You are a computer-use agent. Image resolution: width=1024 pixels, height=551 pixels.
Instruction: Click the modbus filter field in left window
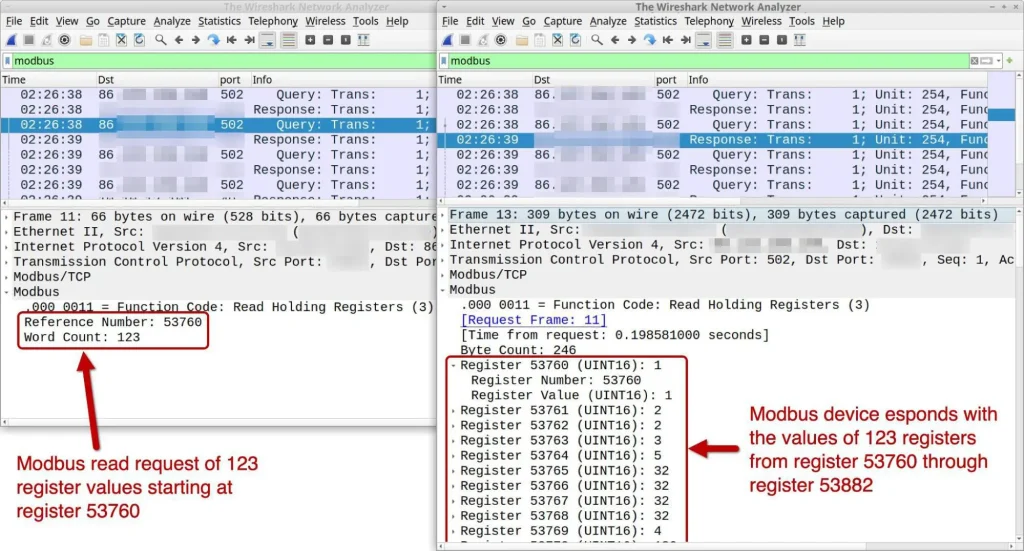[x=200, y=61]
